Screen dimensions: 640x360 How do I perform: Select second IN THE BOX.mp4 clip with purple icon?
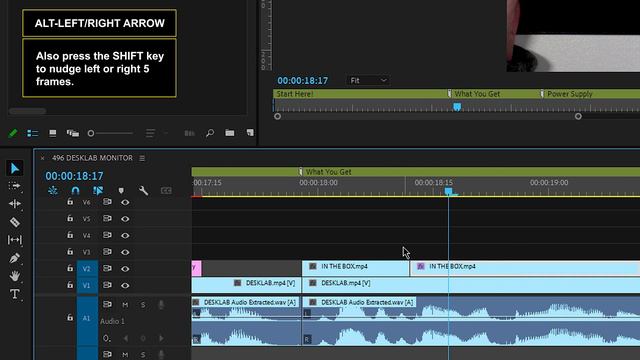(x=525, y=268)
